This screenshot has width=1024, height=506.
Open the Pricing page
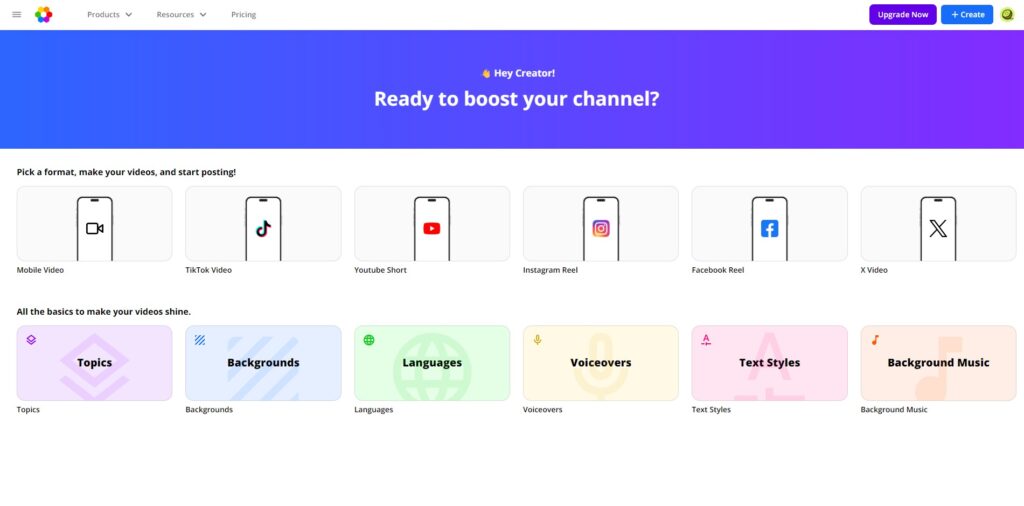pyautogui.click(x=244, y=14)
